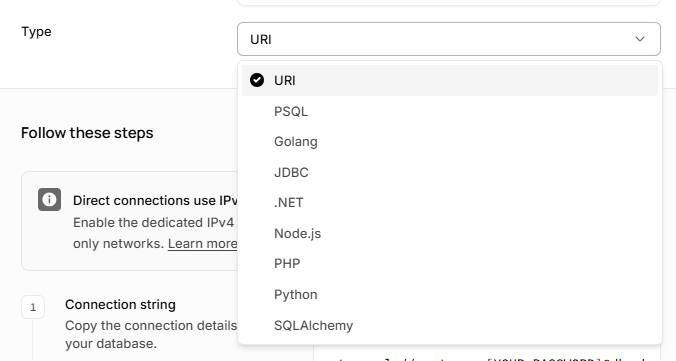This screenshot has width=676, height=361.
Task: Click the Type field label
Action: coord(36,31)
